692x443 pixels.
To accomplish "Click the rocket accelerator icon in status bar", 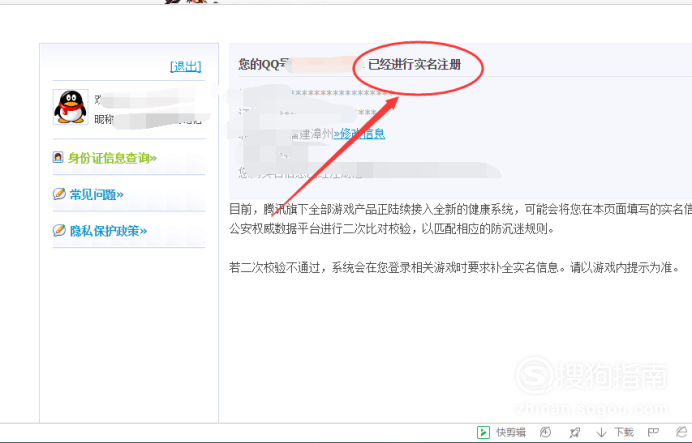I will coord(574,432).
